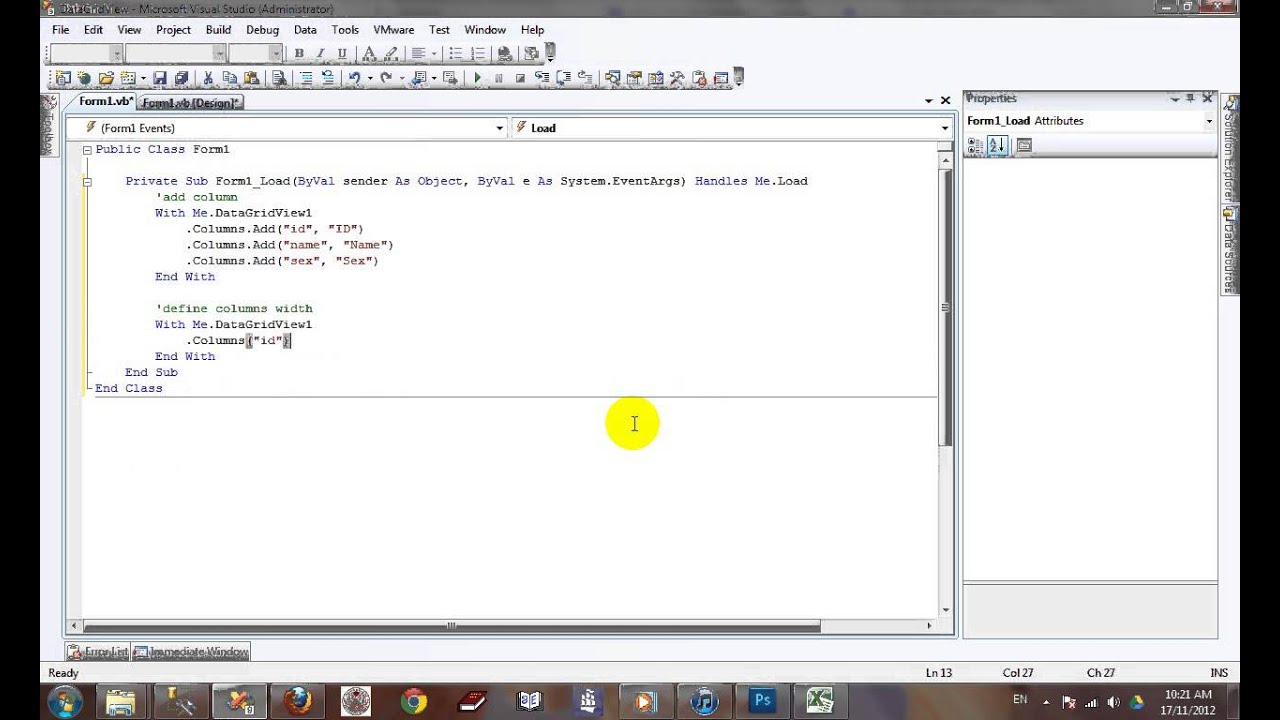Open the Add New Item dropdown arrow
1280x720 pixels.
coord(144,78)
